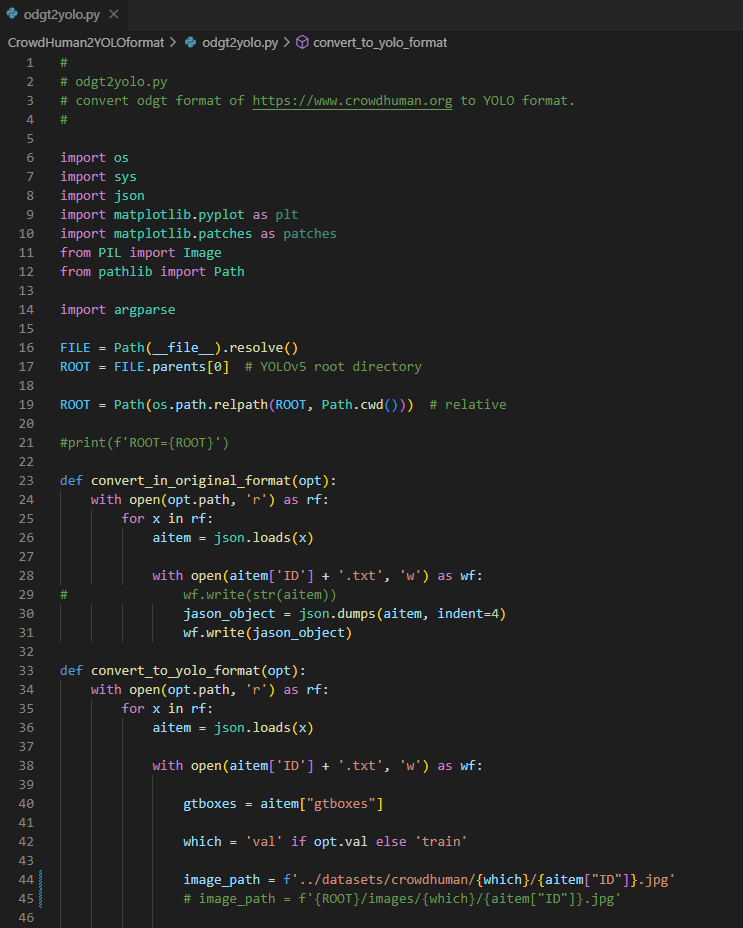Click line number 1 in the gutter

coord(30,63)
